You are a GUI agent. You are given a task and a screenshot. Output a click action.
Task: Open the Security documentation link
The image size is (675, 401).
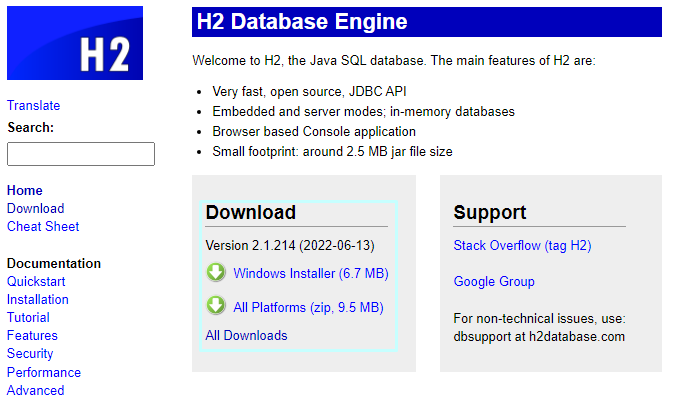pyautogui.click(x=30, y=354)
